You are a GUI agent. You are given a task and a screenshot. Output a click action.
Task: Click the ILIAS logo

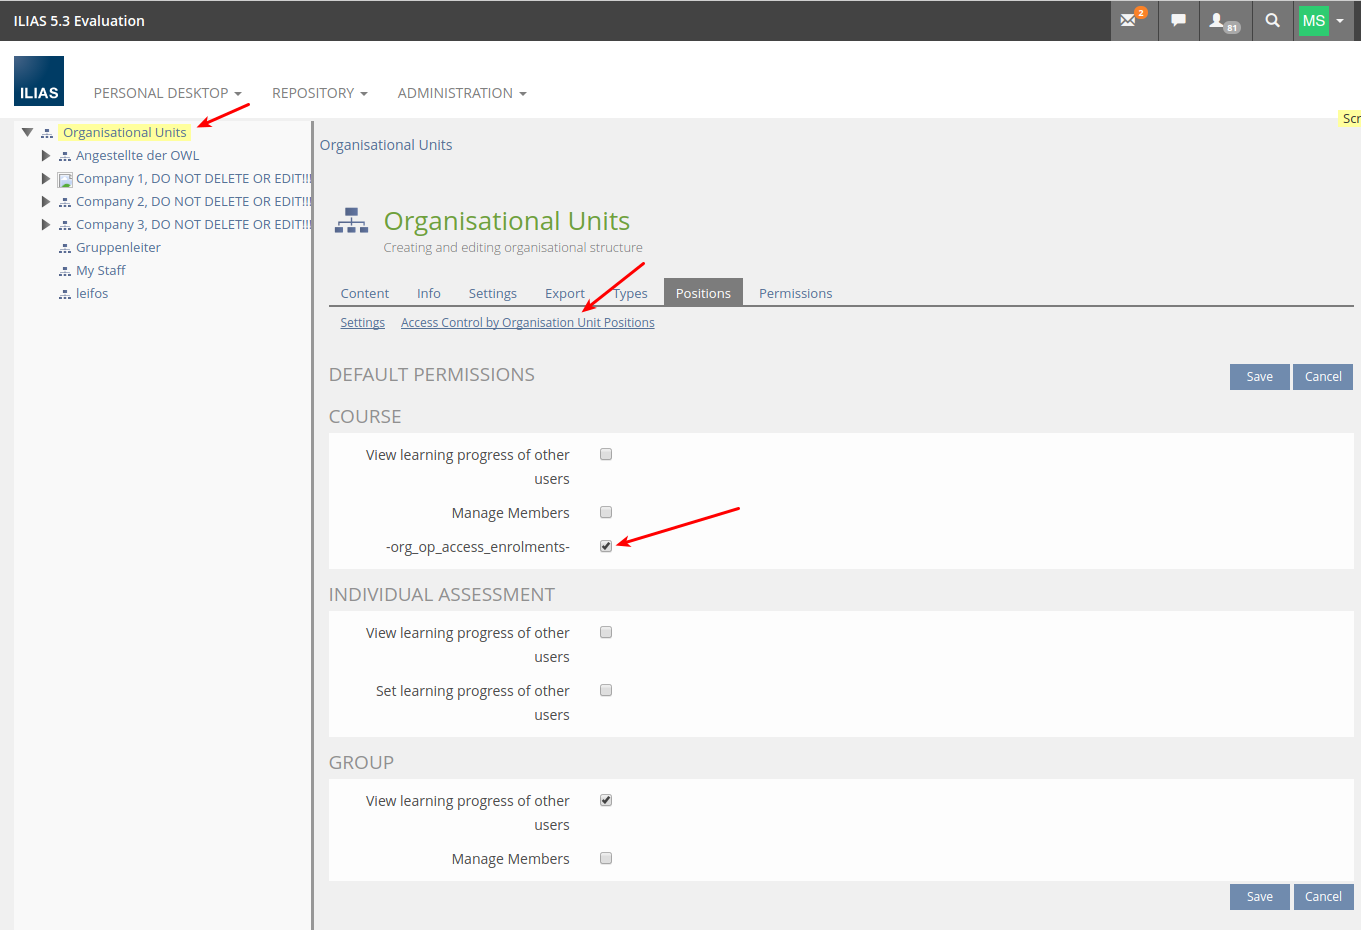coord(39,81)
